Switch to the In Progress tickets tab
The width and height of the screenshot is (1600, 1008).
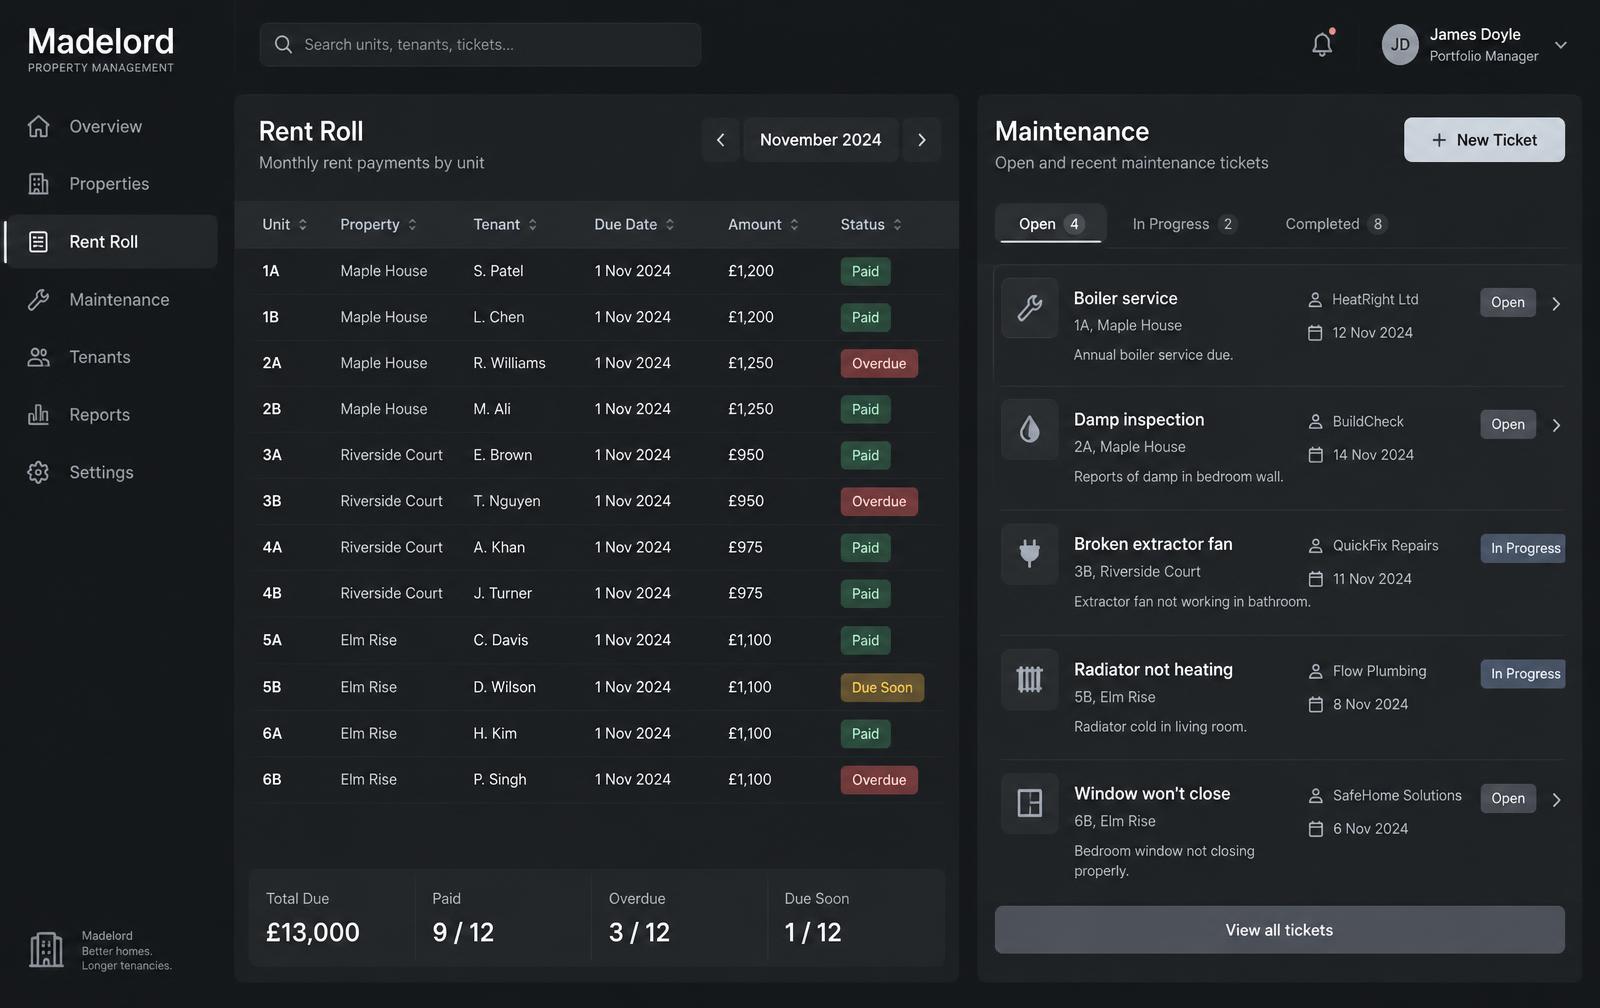1184,224
